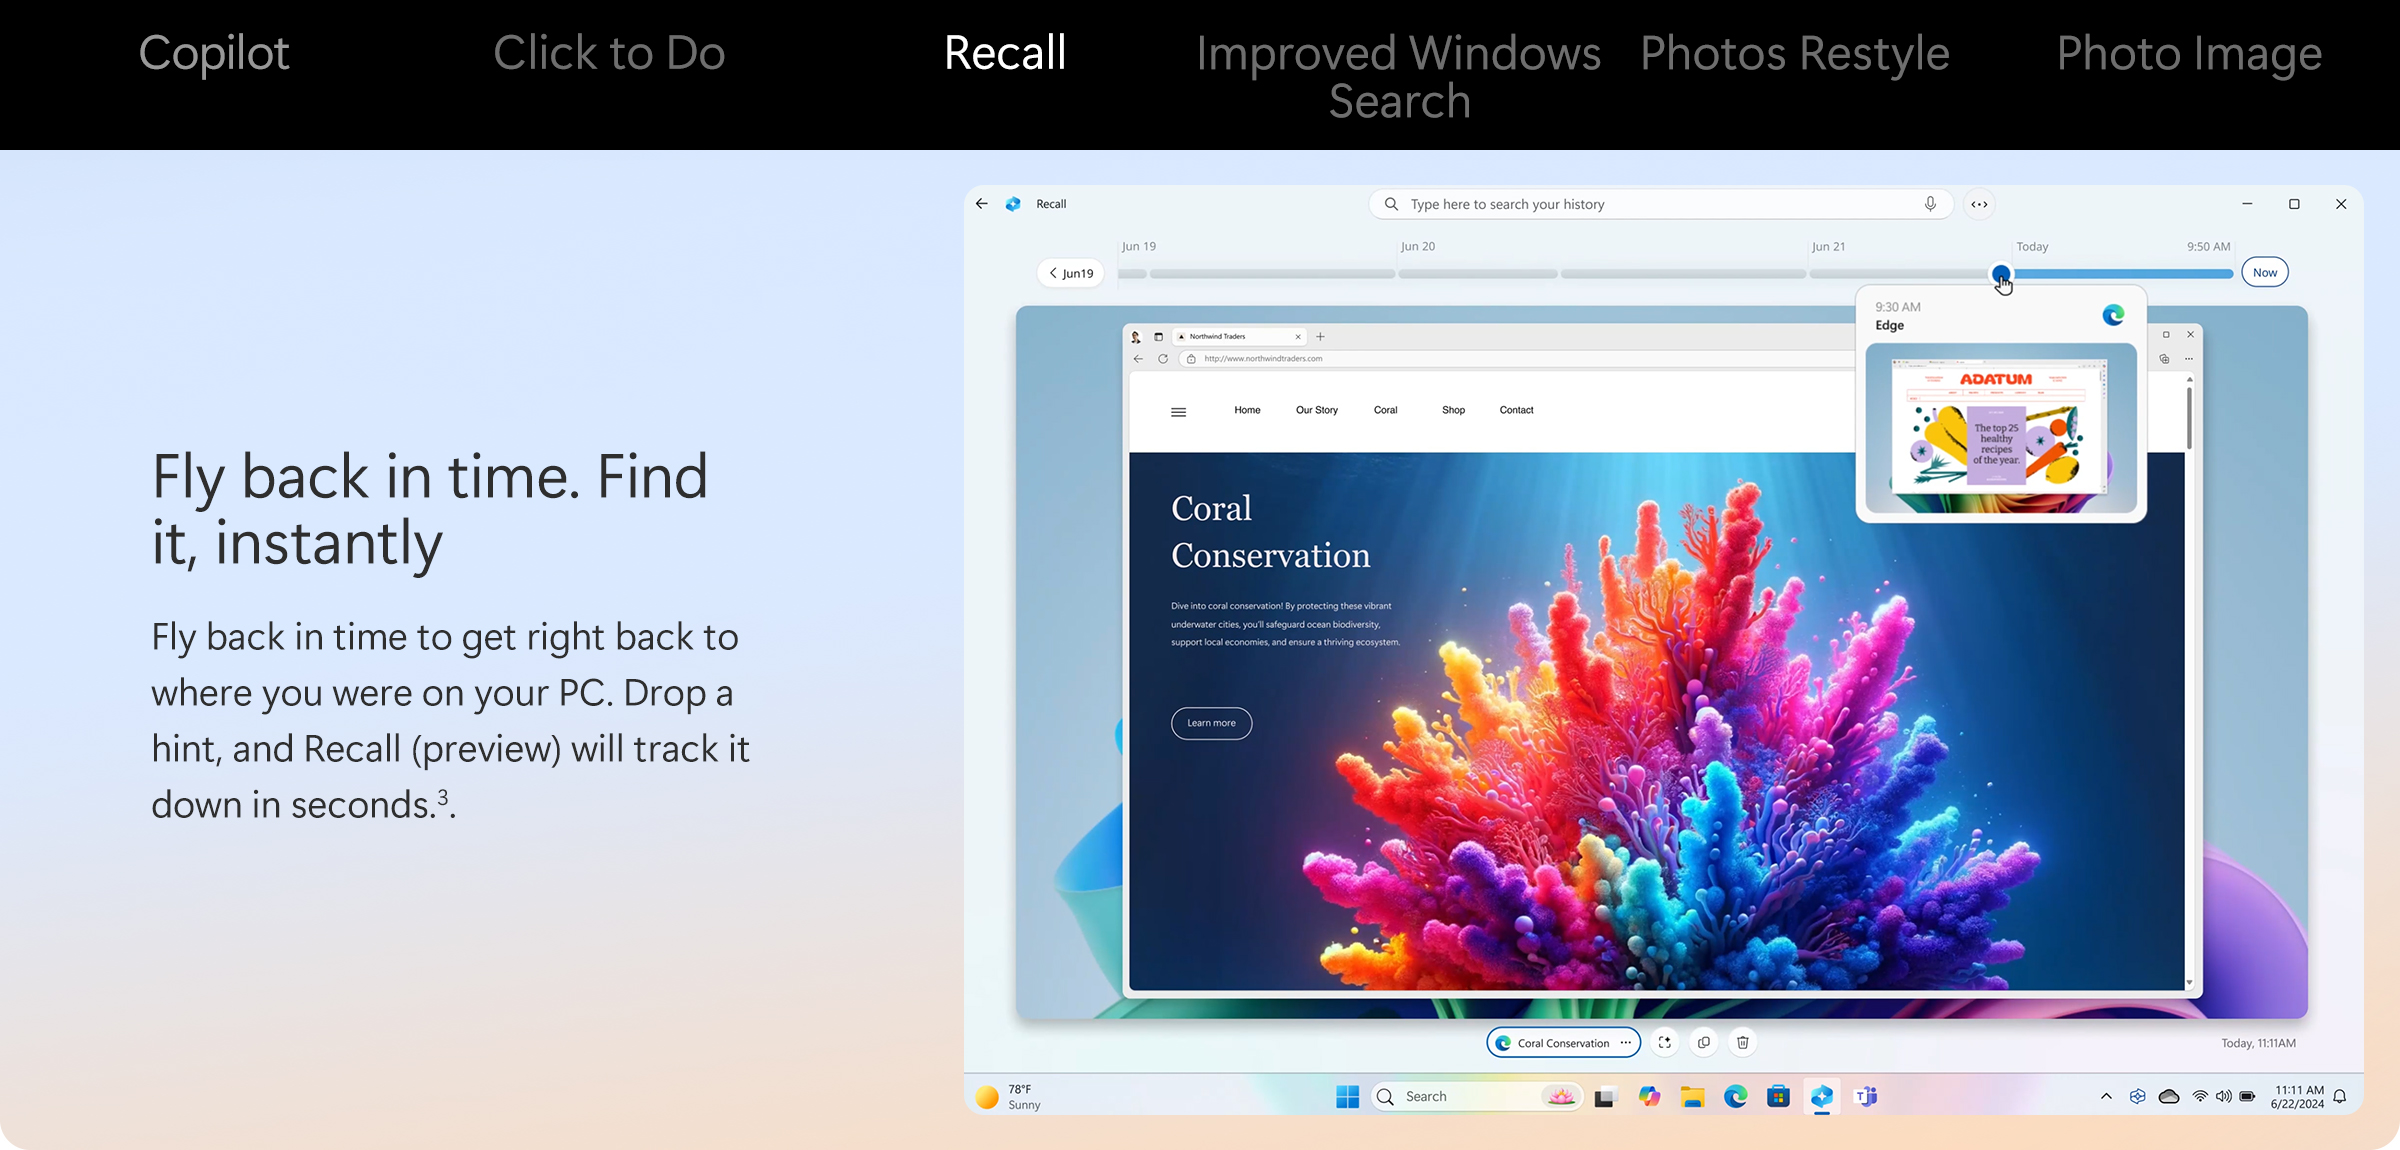Click the Jun 21 timeline segment
This screenshot has height=1150, width=2400.
(x=1898, y=273)
